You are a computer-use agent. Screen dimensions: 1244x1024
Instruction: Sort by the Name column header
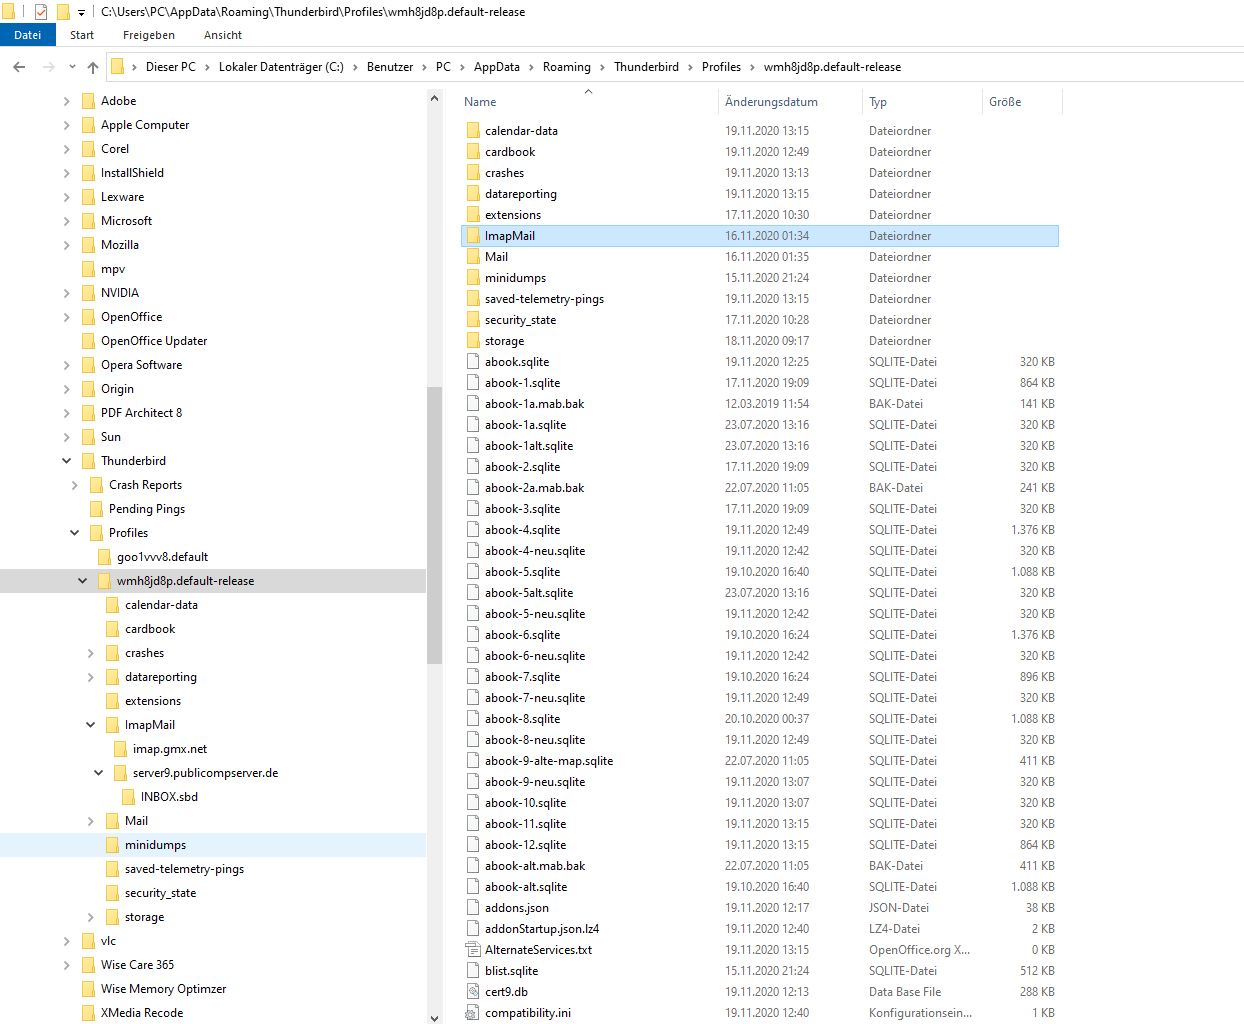click(480, 102)
